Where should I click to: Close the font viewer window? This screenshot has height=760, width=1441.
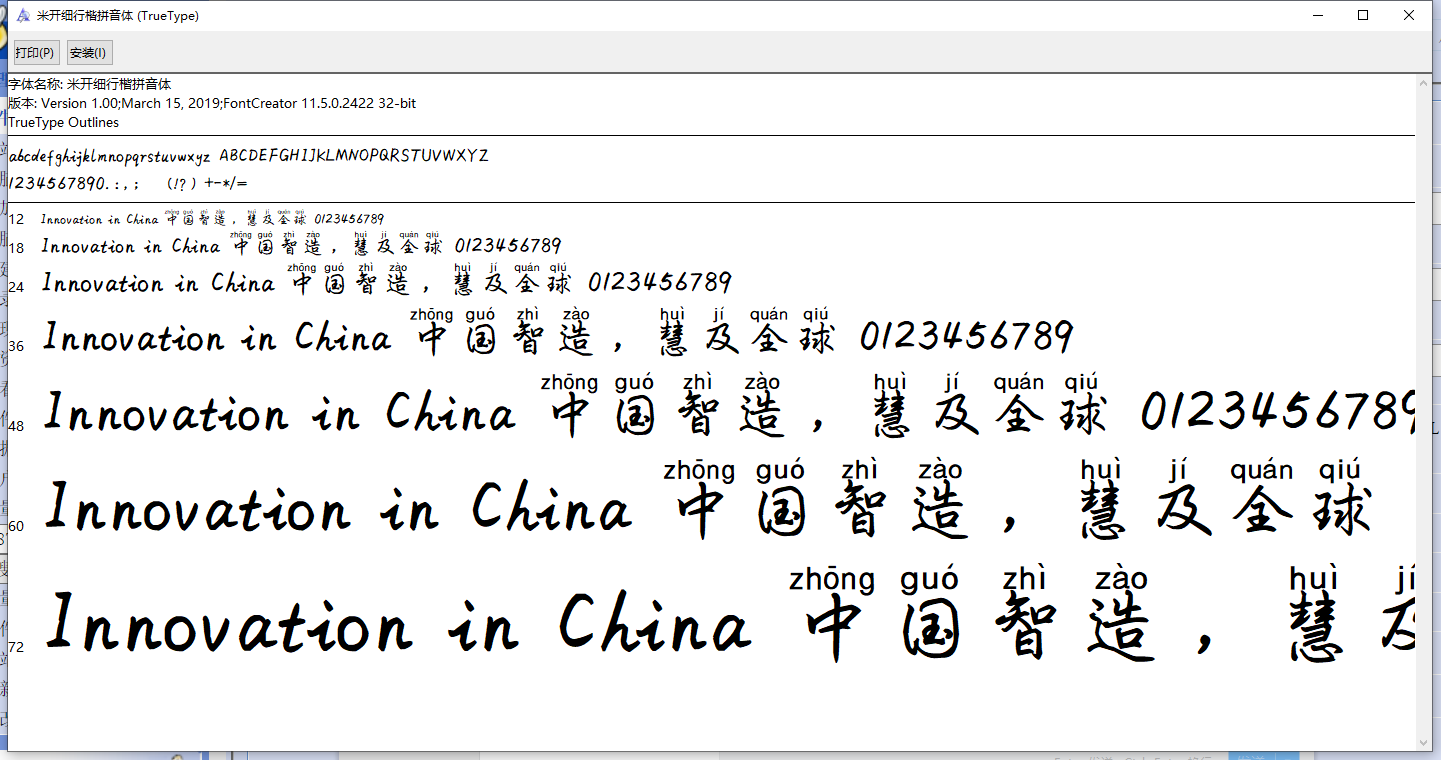point(1409,15)
